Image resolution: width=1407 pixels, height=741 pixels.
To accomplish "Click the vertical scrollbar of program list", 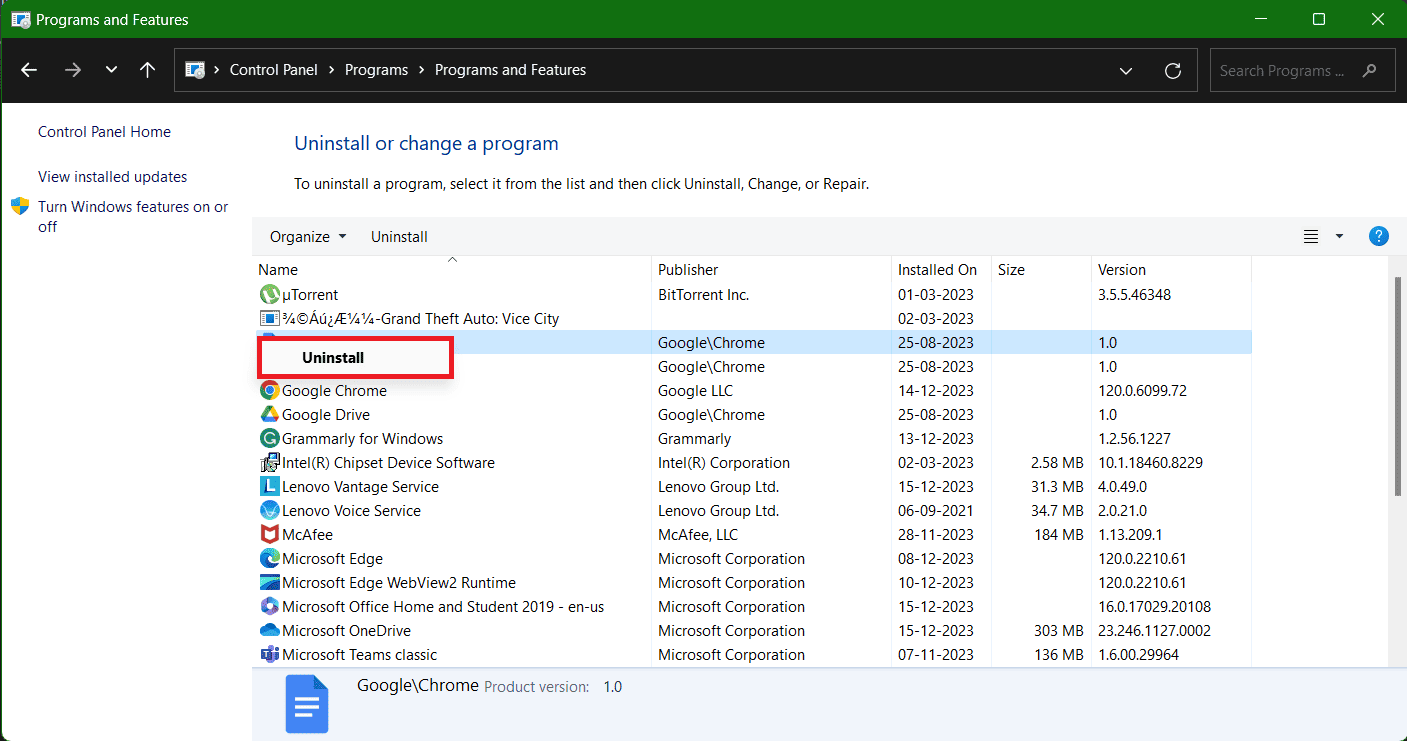I will coord(1397,385).
